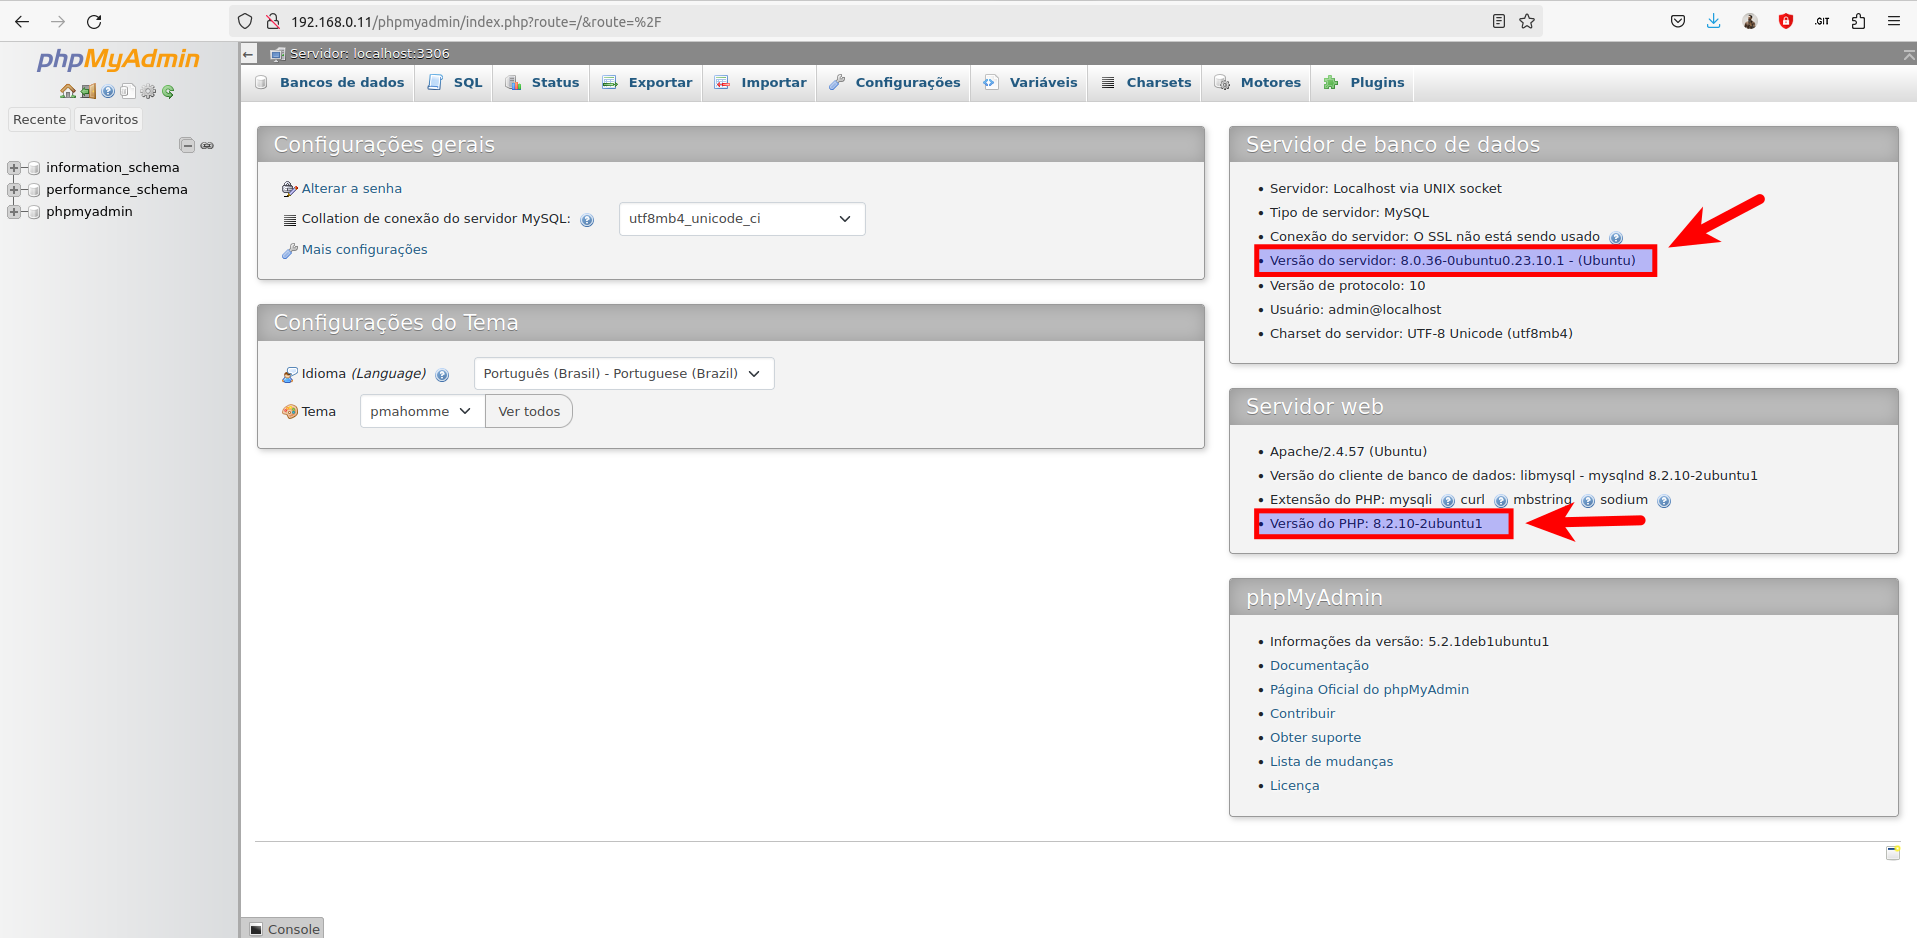Switch to Bancos de dados tab

[330, 83]
